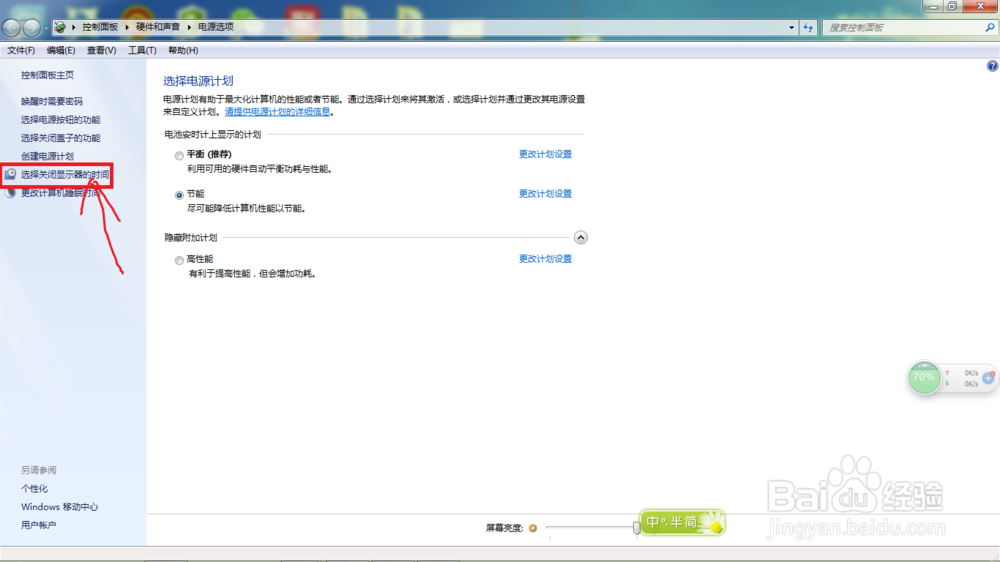
Task: Click the search magnifier icon
Action: [989, 27]
